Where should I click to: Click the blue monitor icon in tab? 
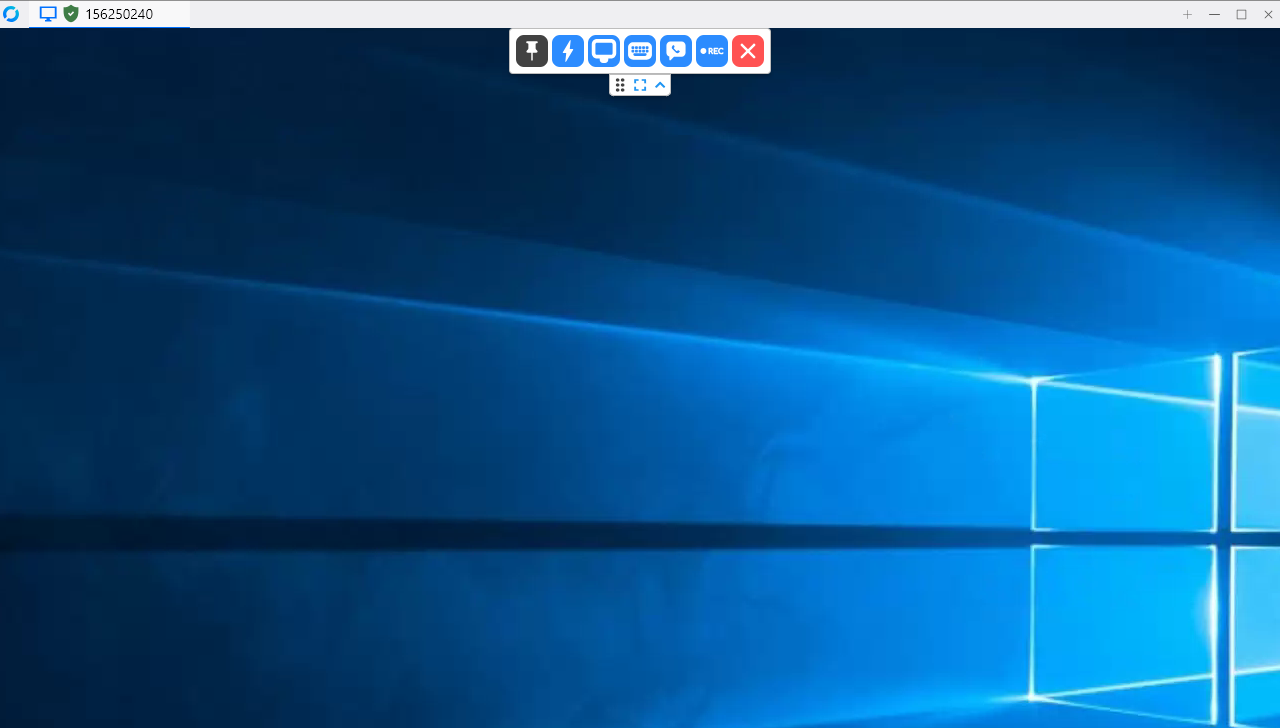point(48,14)
